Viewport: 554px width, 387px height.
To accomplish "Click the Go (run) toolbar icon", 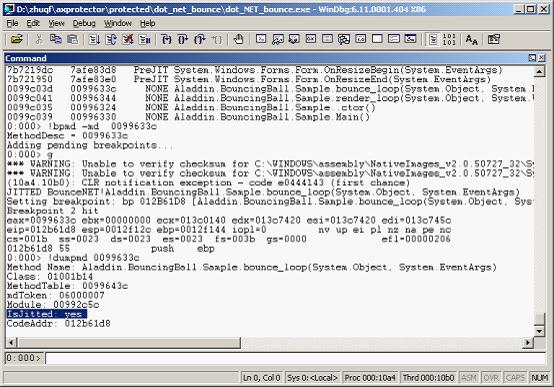I will point(94,39).
